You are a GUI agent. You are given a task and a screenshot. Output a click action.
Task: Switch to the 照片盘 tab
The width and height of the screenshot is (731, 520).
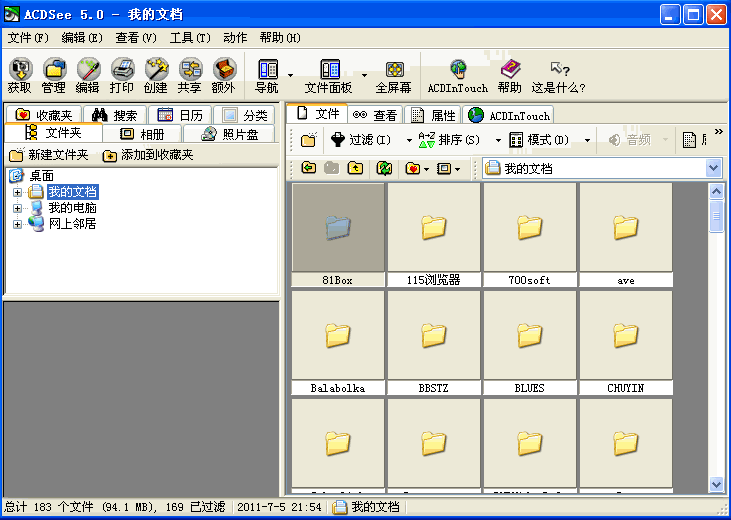[229, 134]
